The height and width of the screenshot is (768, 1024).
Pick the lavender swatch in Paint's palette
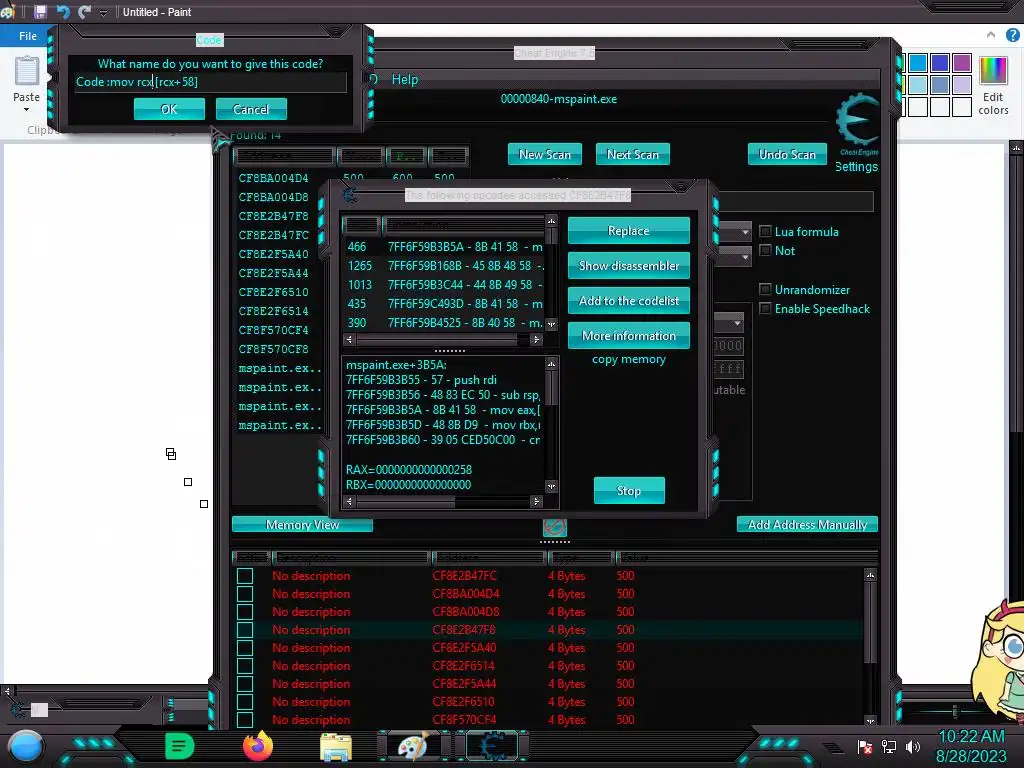pos(962,84)
